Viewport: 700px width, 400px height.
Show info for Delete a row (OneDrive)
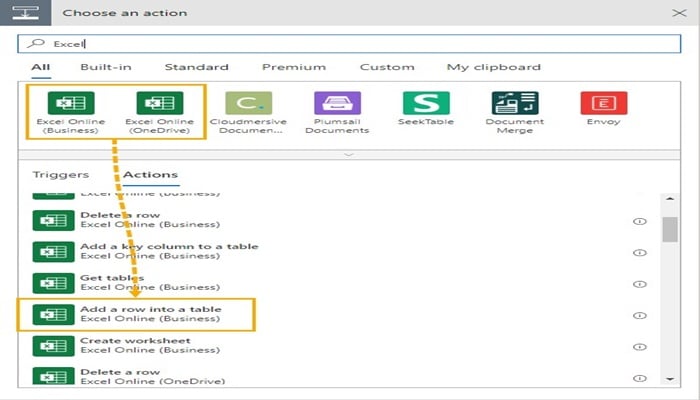pyautogui.click(x=639, y=378)
